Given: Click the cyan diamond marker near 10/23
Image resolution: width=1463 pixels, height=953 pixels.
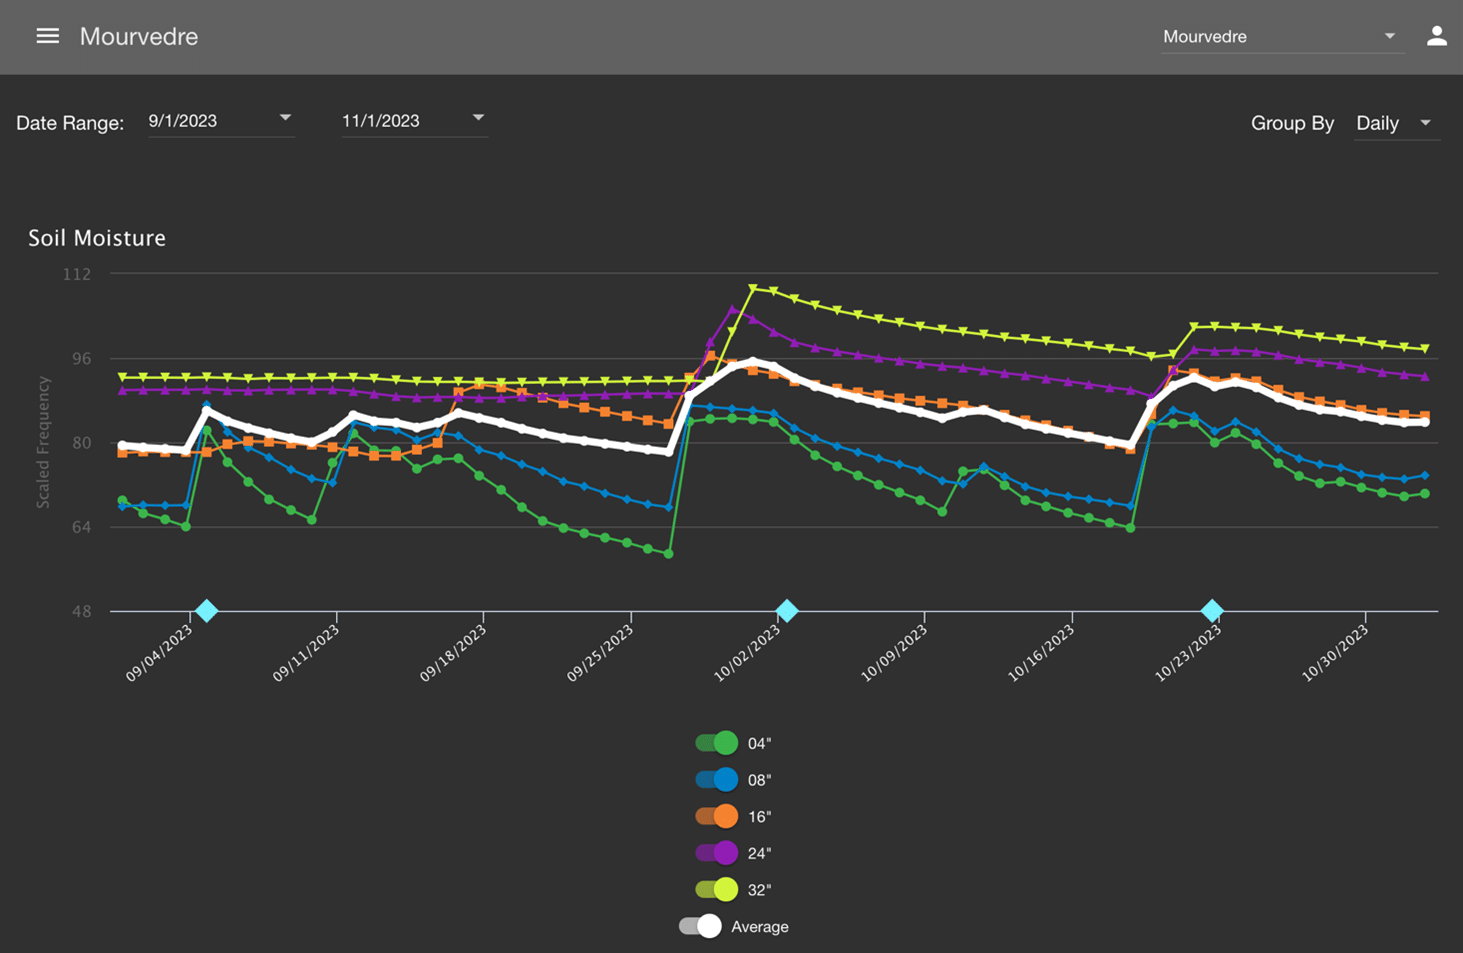Looking at the screenshot, I should tap(1212, 611).
